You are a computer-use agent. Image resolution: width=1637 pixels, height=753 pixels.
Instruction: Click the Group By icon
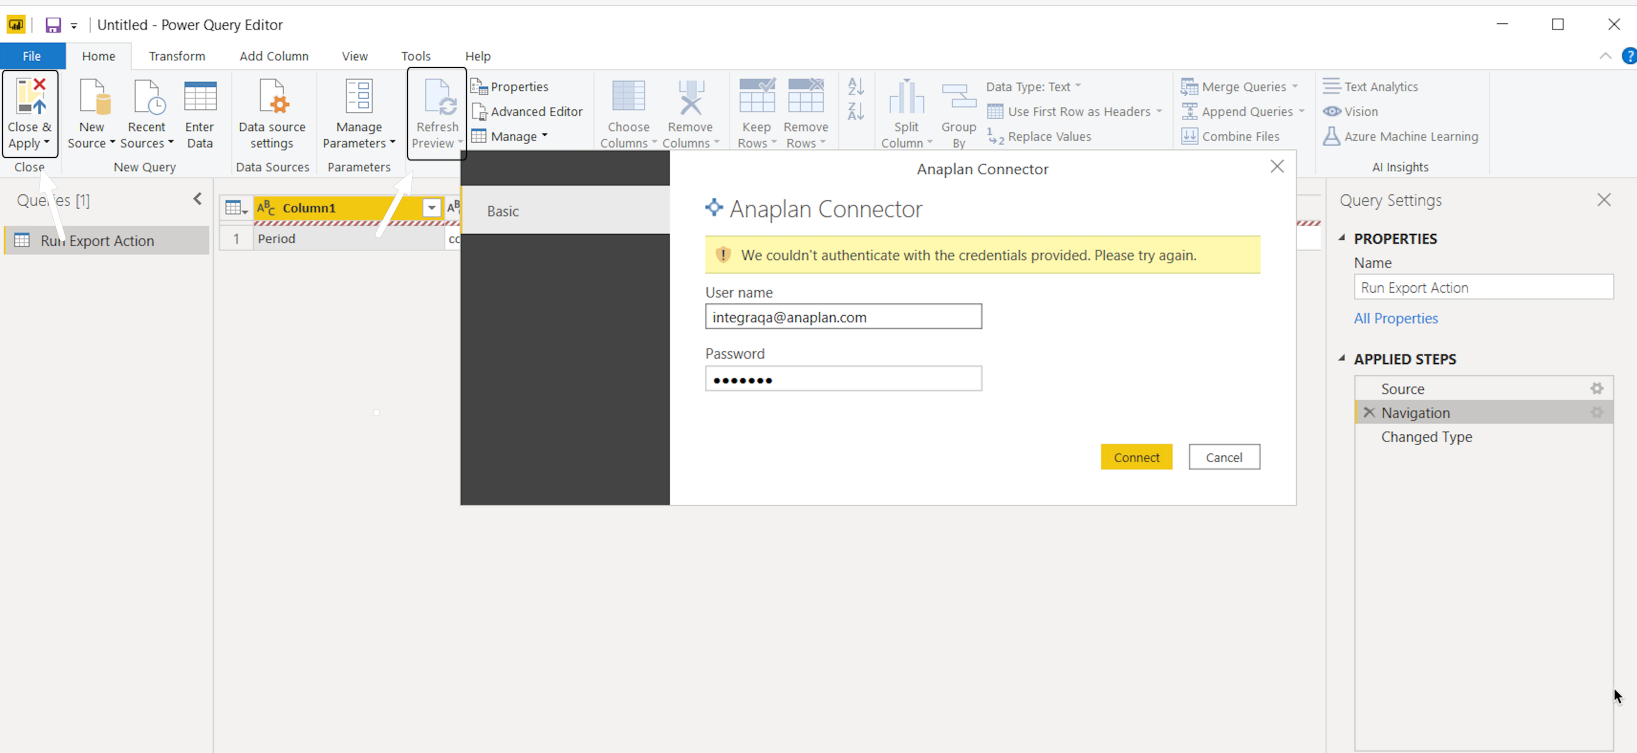pyautogui.click(x=959, y=98)
